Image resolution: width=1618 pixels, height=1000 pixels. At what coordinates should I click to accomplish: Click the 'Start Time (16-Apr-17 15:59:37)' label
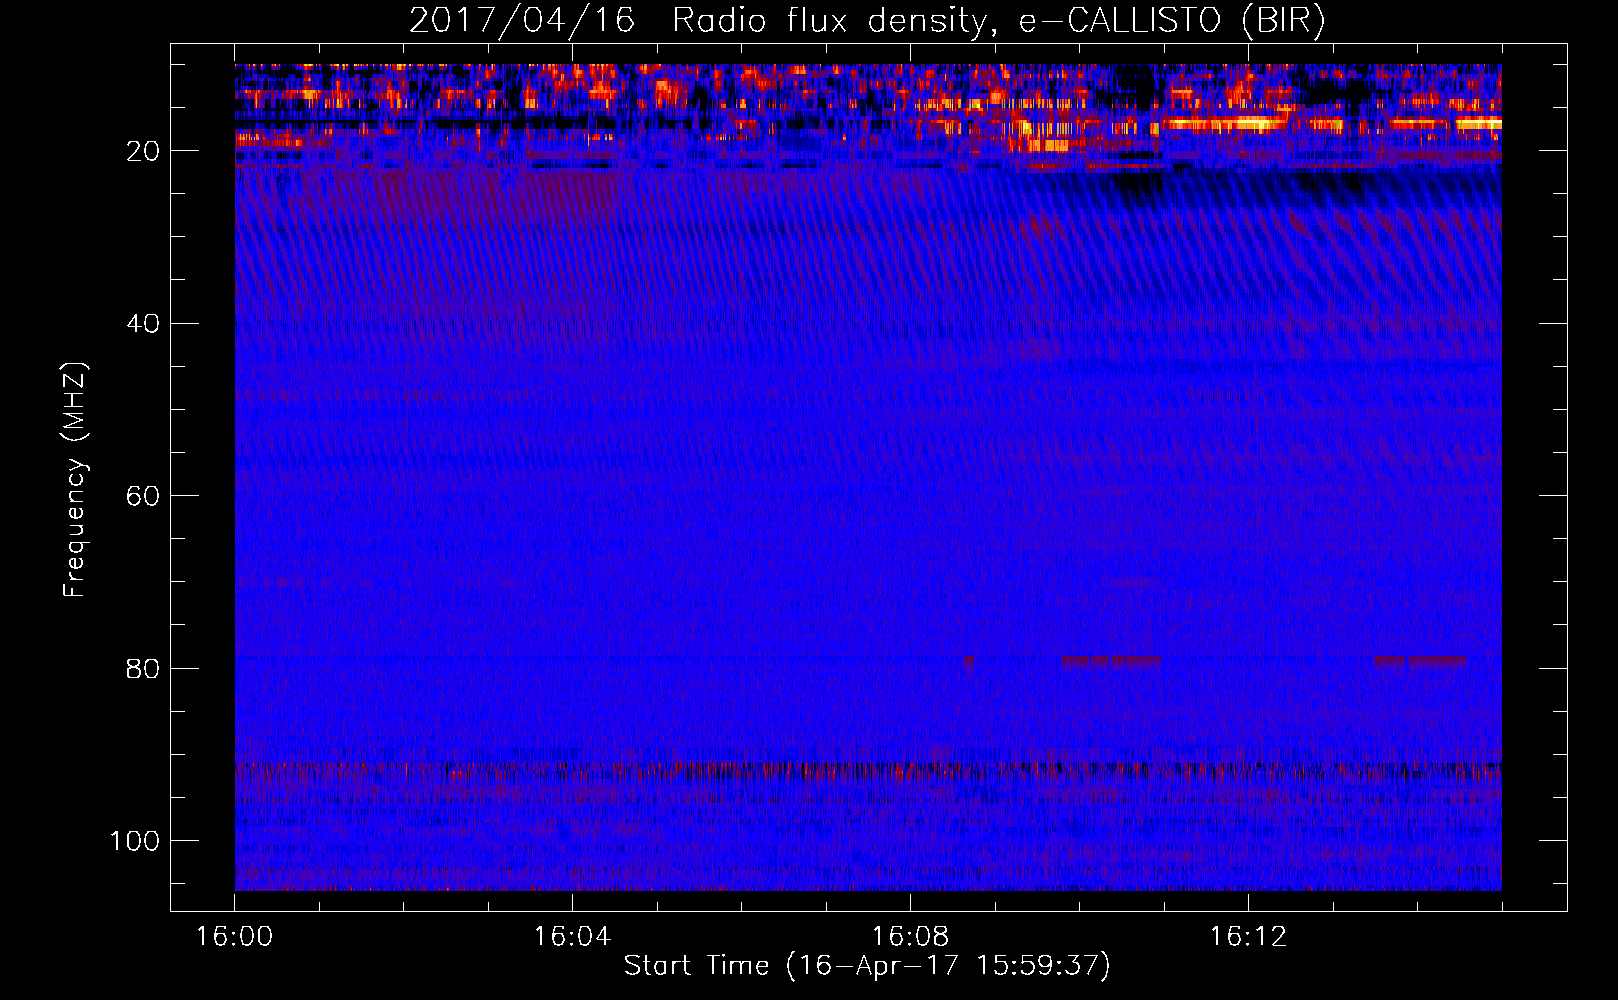click(867, 966)
